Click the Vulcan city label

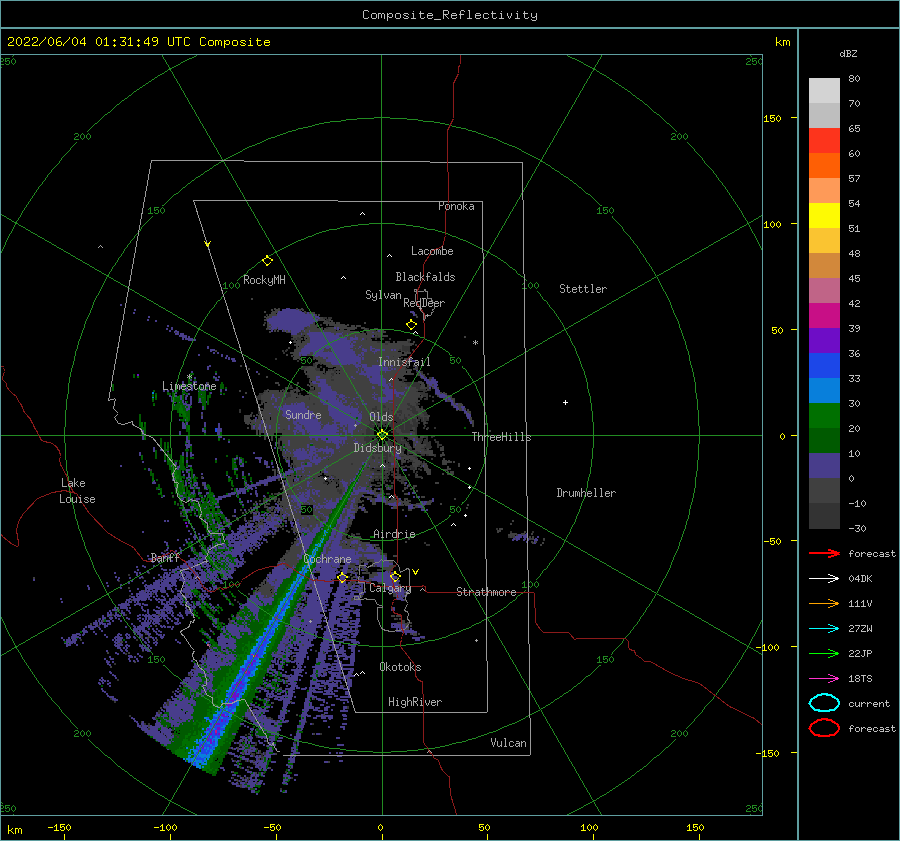(508, 743)
